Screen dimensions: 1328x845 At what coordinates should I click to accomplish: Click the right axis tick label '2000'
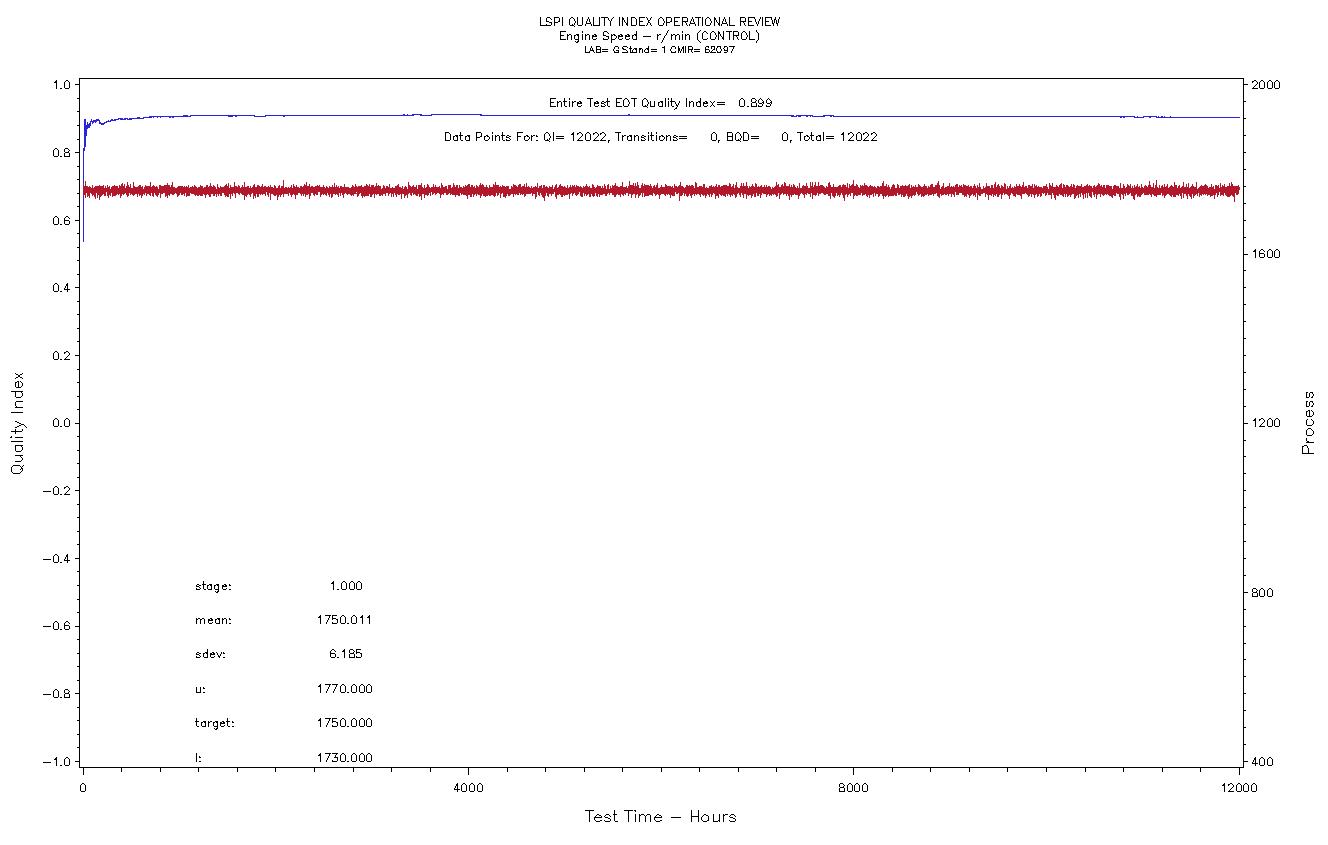(1265, 85)
